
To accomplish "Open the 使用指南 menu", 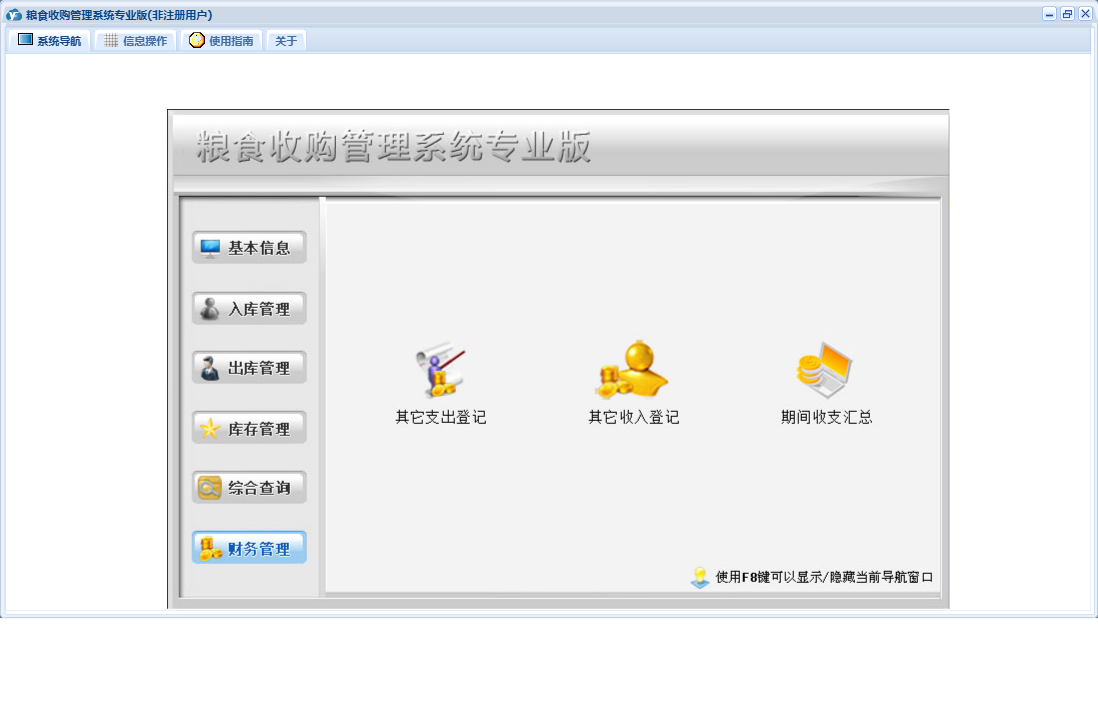I will coord(221,41).
